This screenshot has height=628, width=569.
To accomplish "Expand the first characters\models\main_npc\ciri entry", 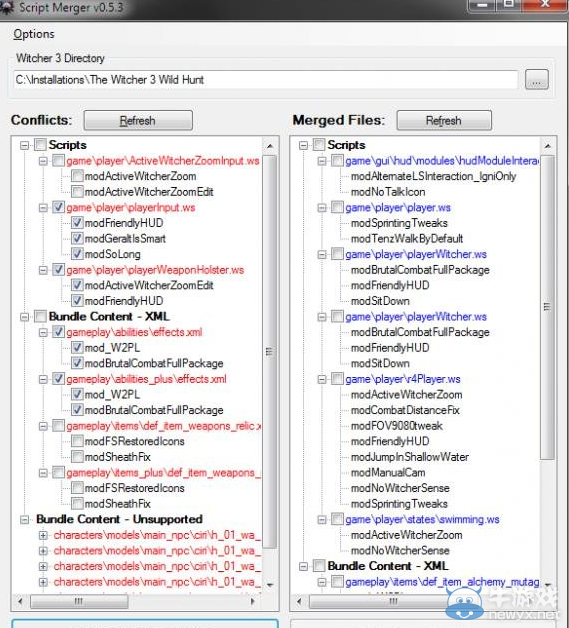I will click(x=43, y=535).
